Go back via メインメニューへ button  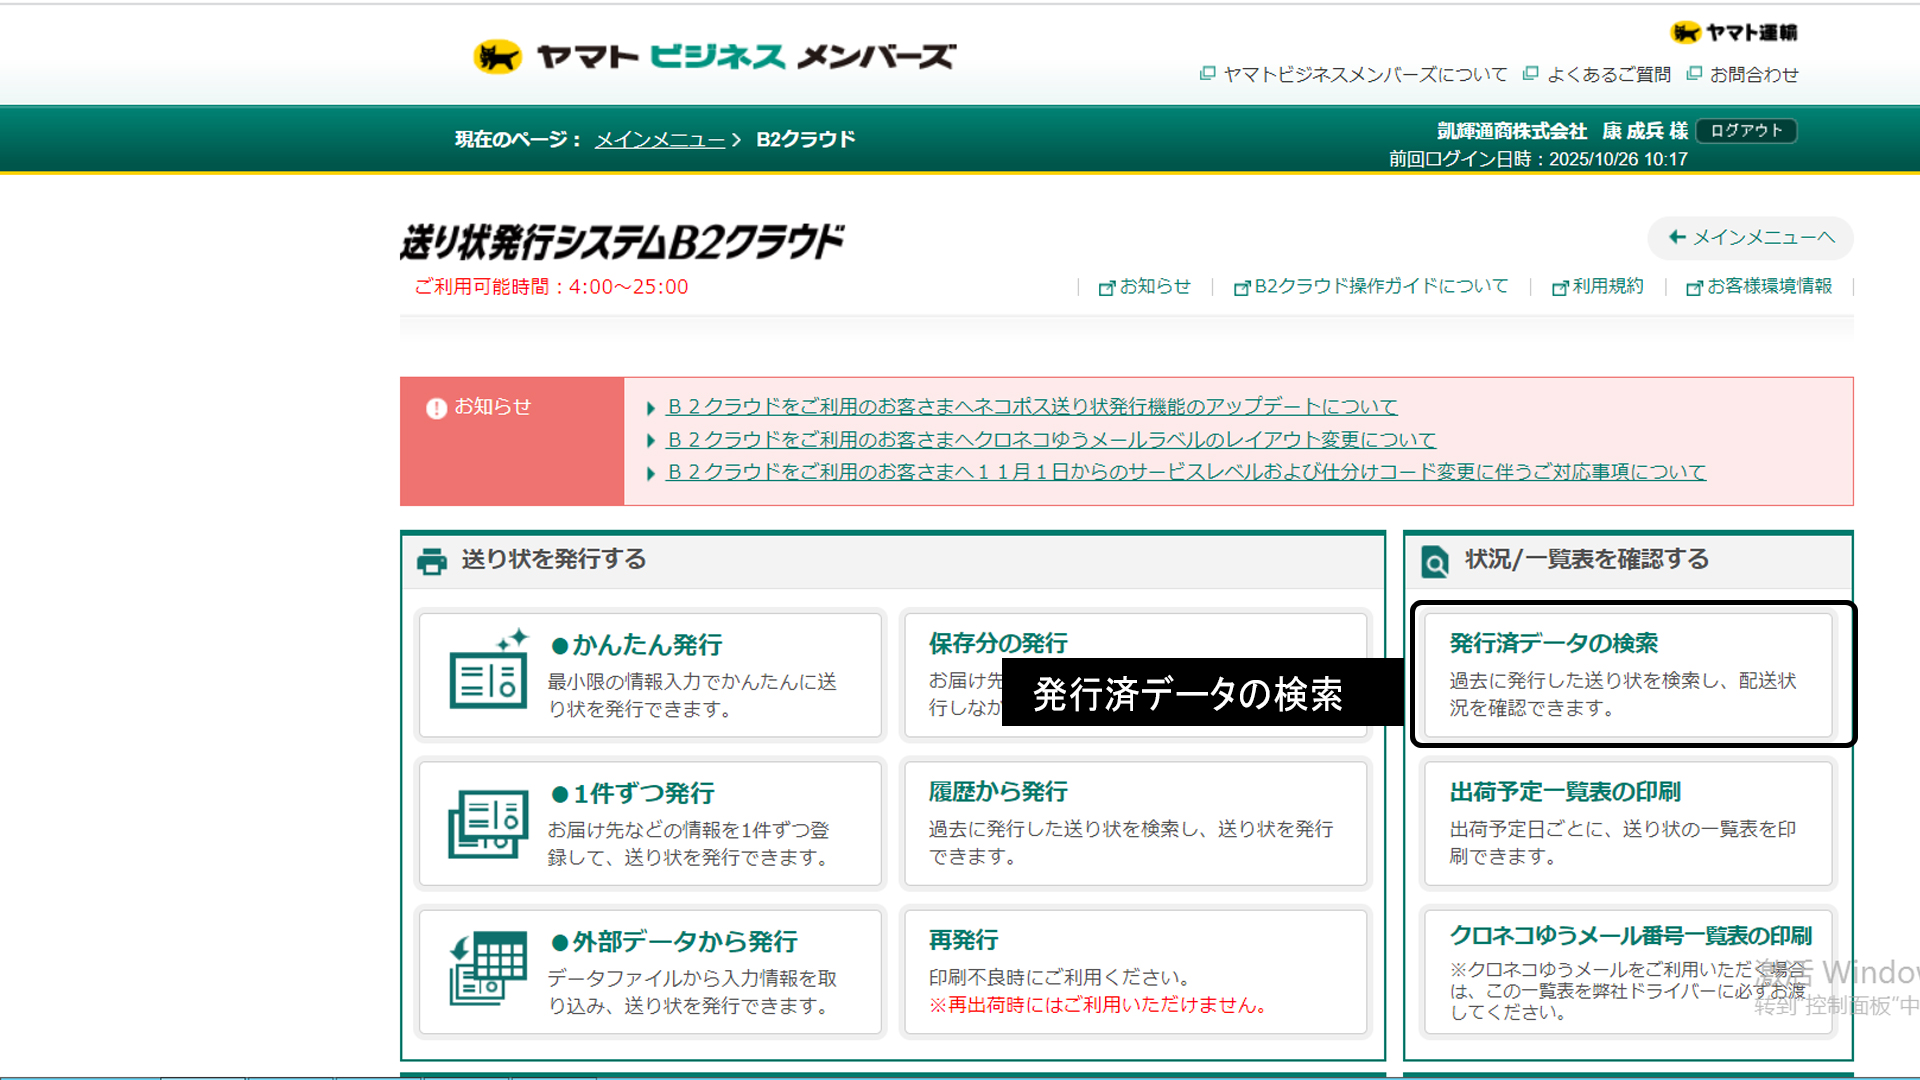[x=1751, y=238]
